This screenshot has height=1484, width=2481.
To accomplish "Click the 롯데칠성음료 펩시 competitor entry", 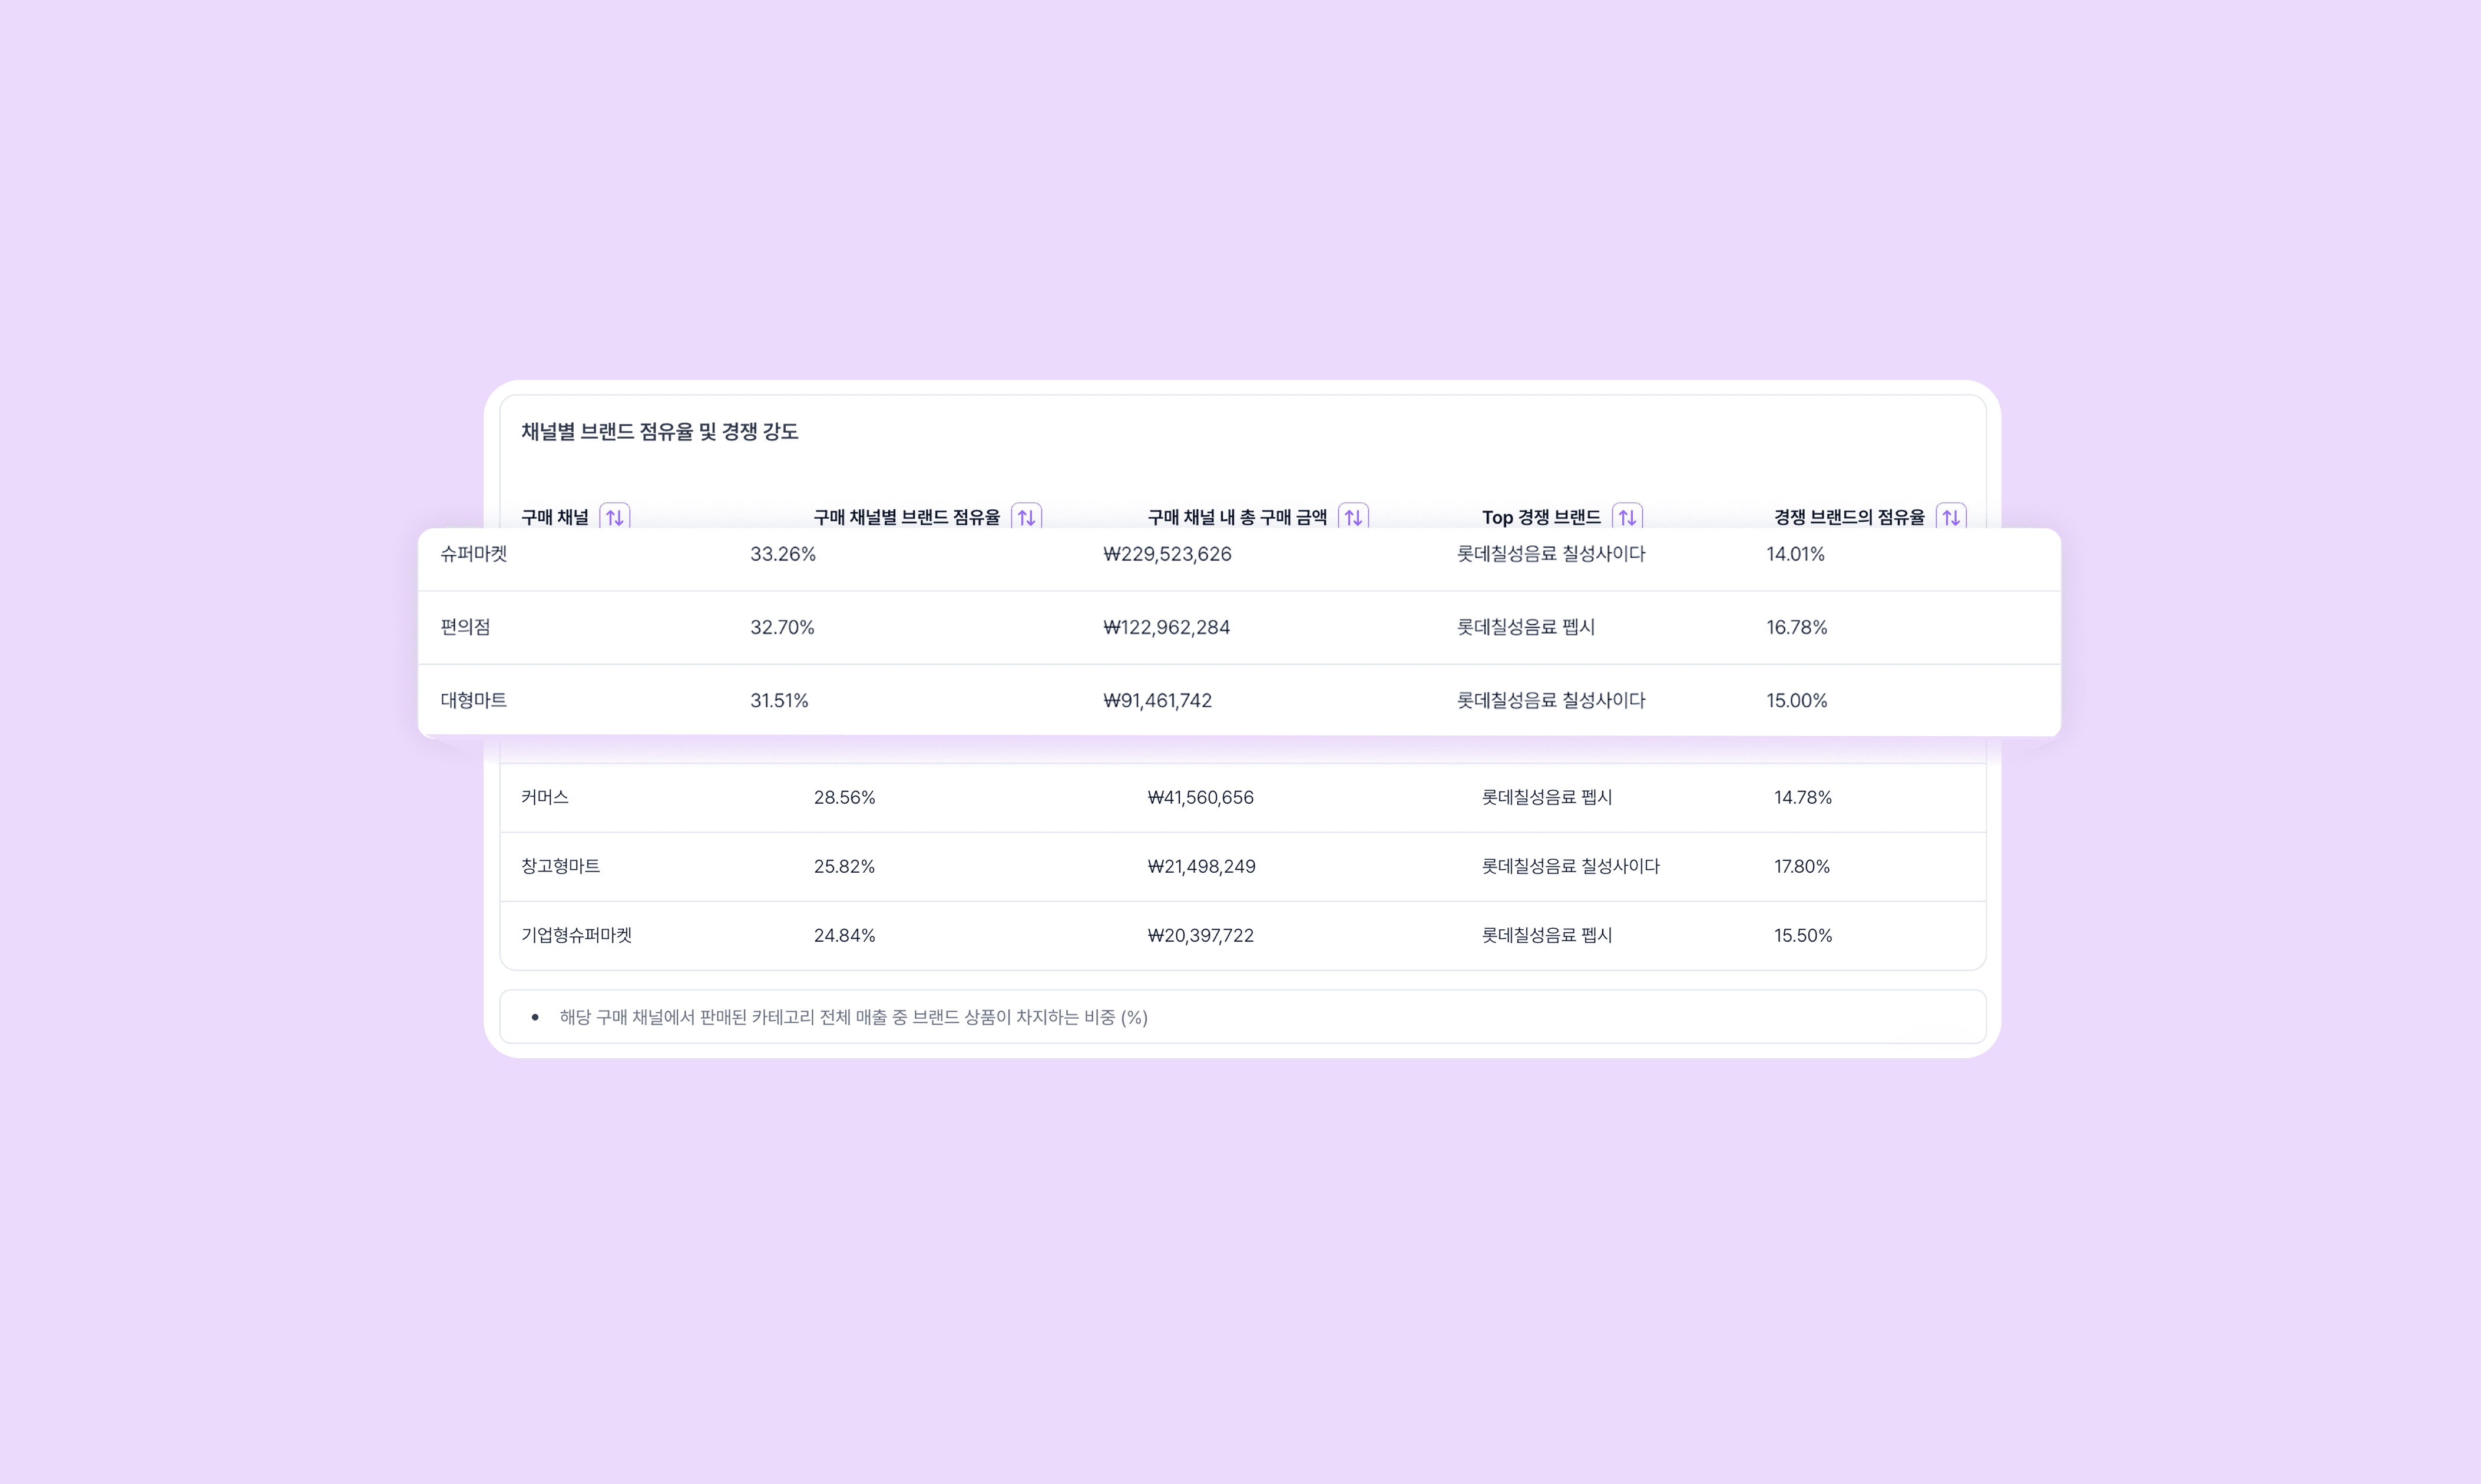I will tap(1527, 627).
